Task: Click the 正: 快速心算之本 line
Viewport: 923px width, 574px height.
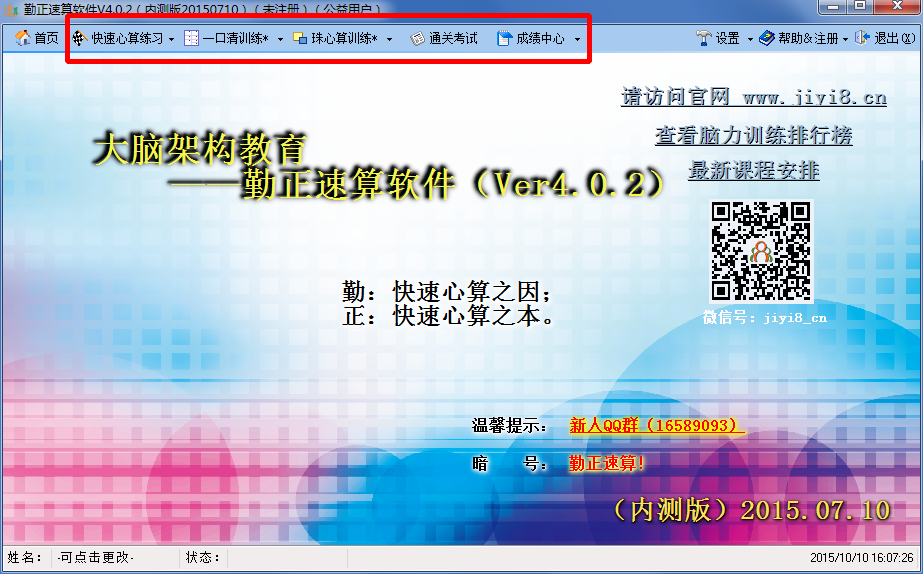Action: tap(448, 316)
